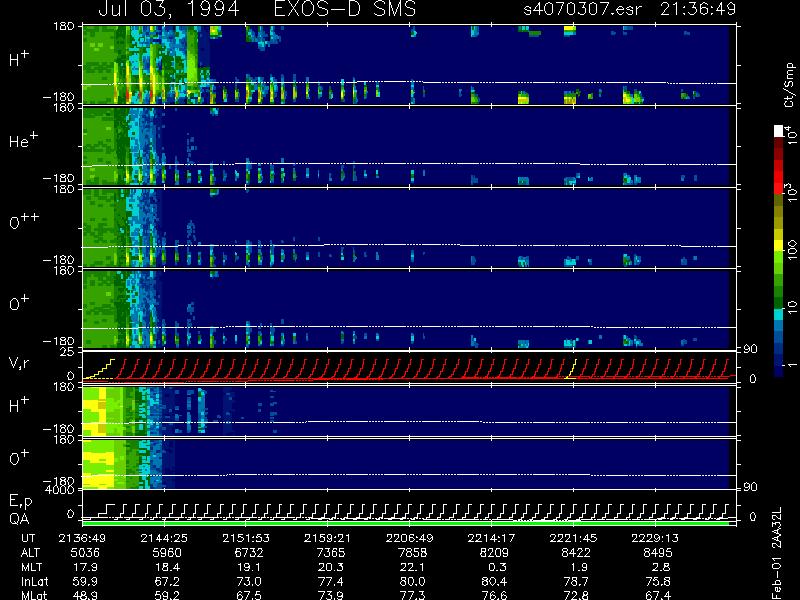Click the file name "s4070307.esr"
This screenshot has width=800, height=600.
tap(583, 9)
